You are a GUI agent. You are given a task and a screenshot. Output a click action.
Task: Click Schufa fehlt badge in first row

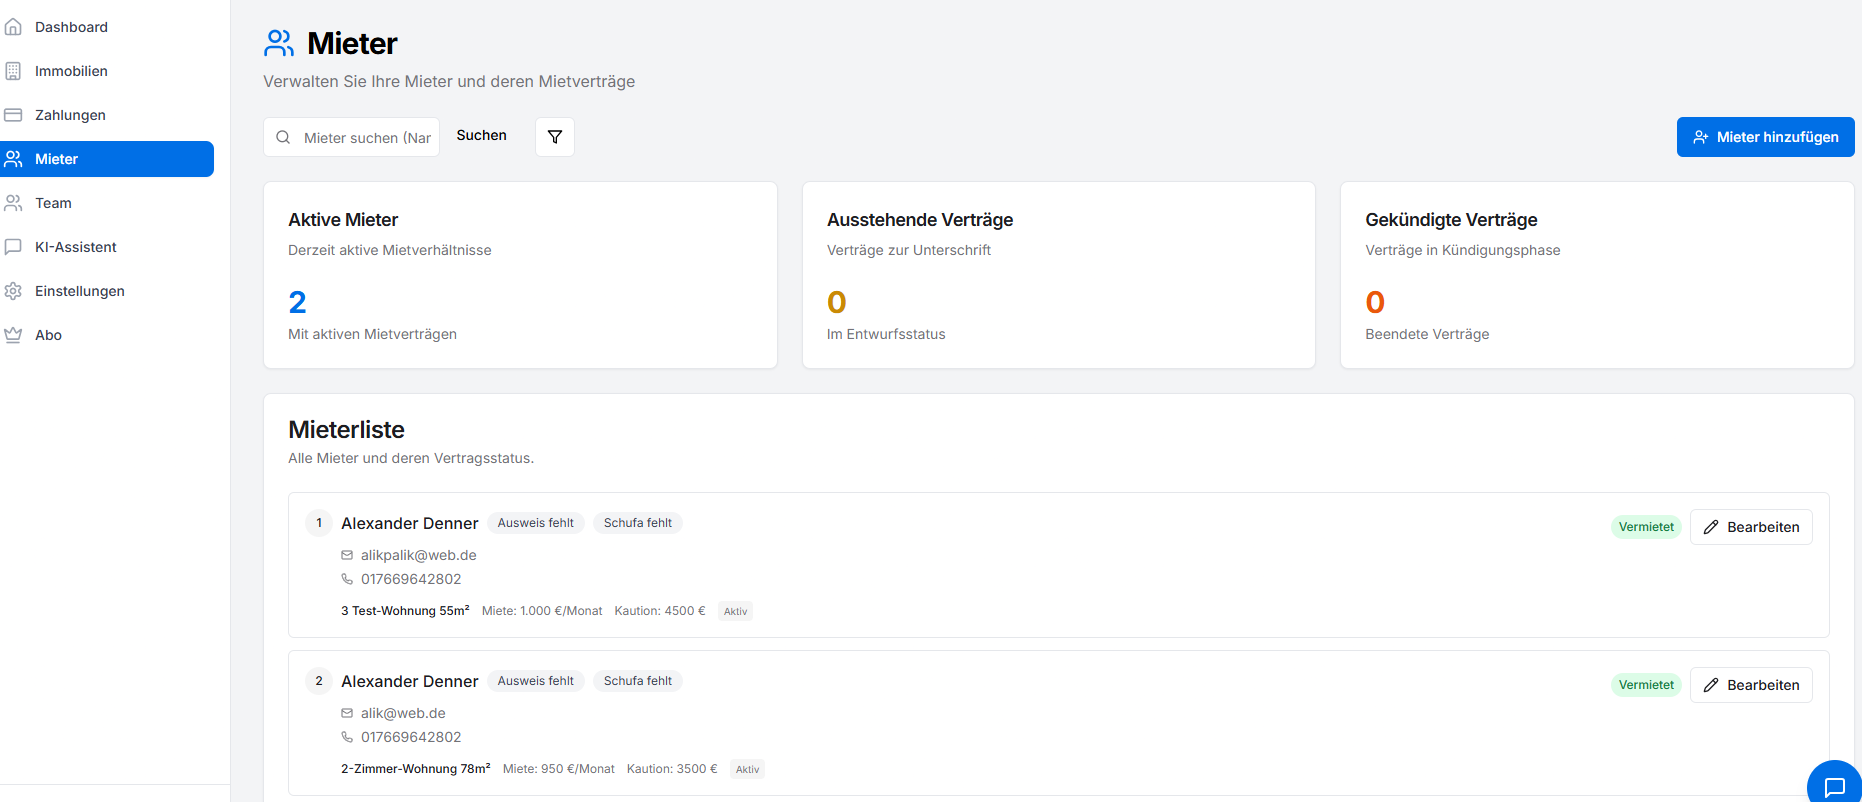click(638, 523)
